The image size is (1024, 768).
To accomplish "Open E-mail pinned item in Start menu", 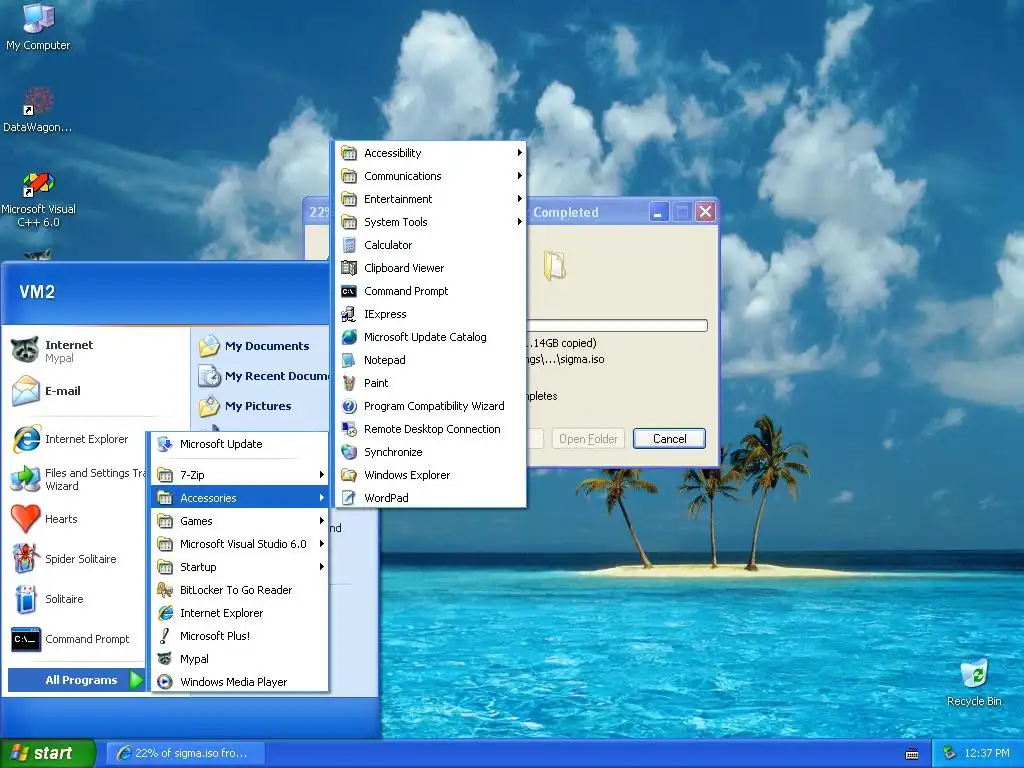I will (97, 391).
